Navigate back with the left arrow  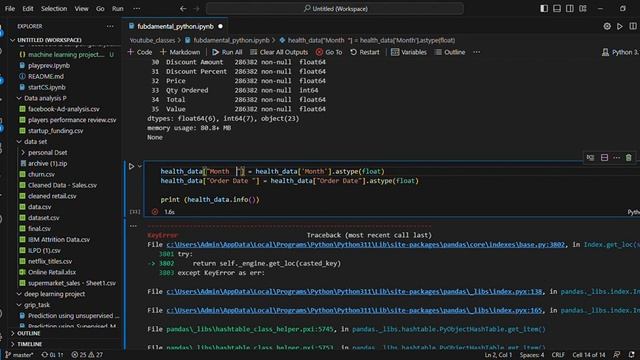pyautogui.click(x=183, y=9)
